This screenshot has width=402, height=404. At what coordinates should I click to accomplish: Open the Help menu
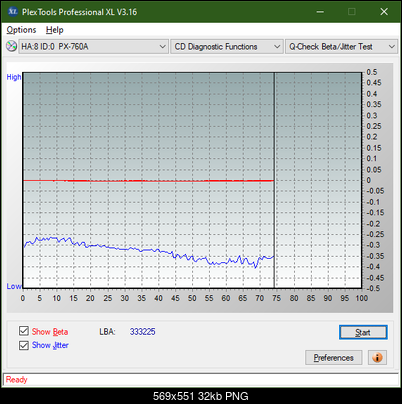point(55,30)
